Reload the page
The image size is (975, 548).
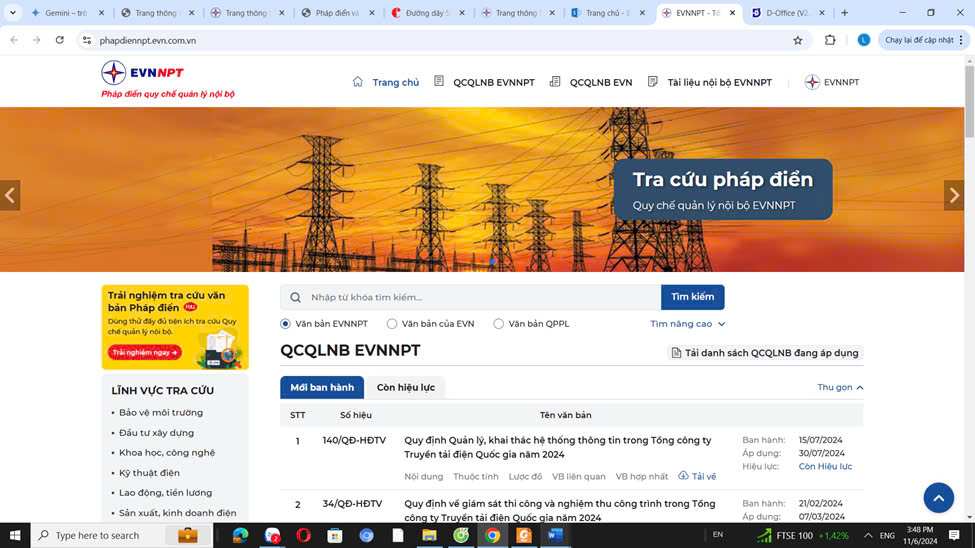click(60, 40)
